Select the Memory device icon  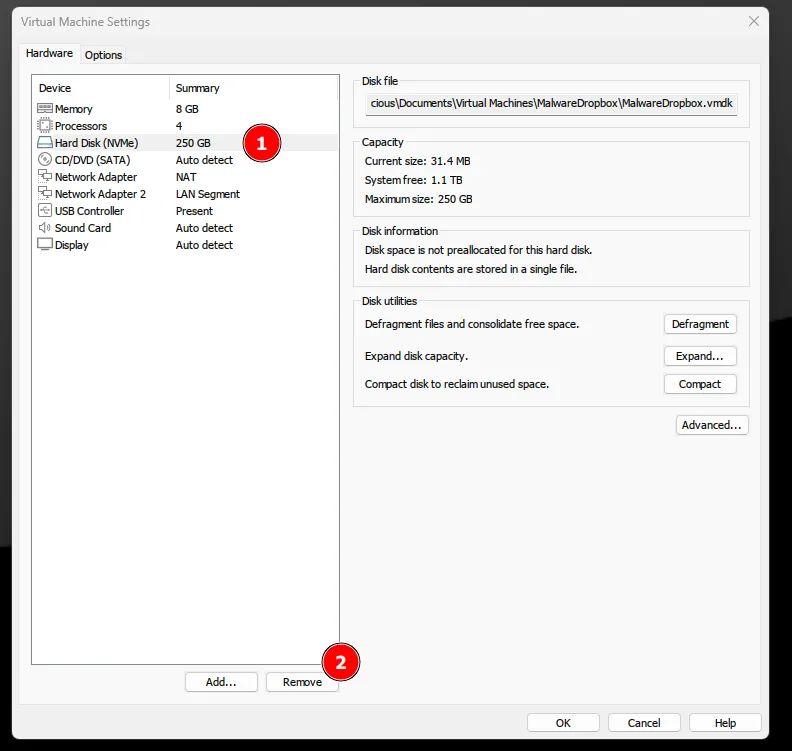(45, 109)
